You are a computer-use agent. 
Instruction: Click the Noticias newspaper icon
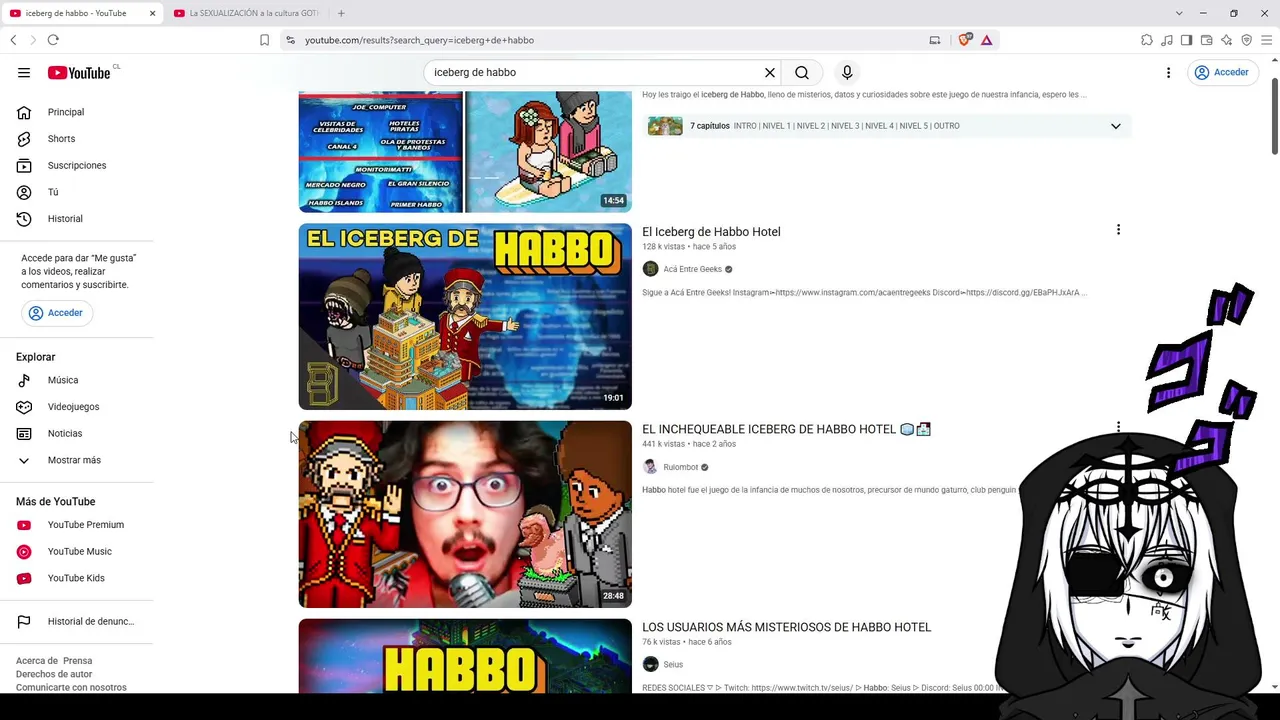point(24,433)
